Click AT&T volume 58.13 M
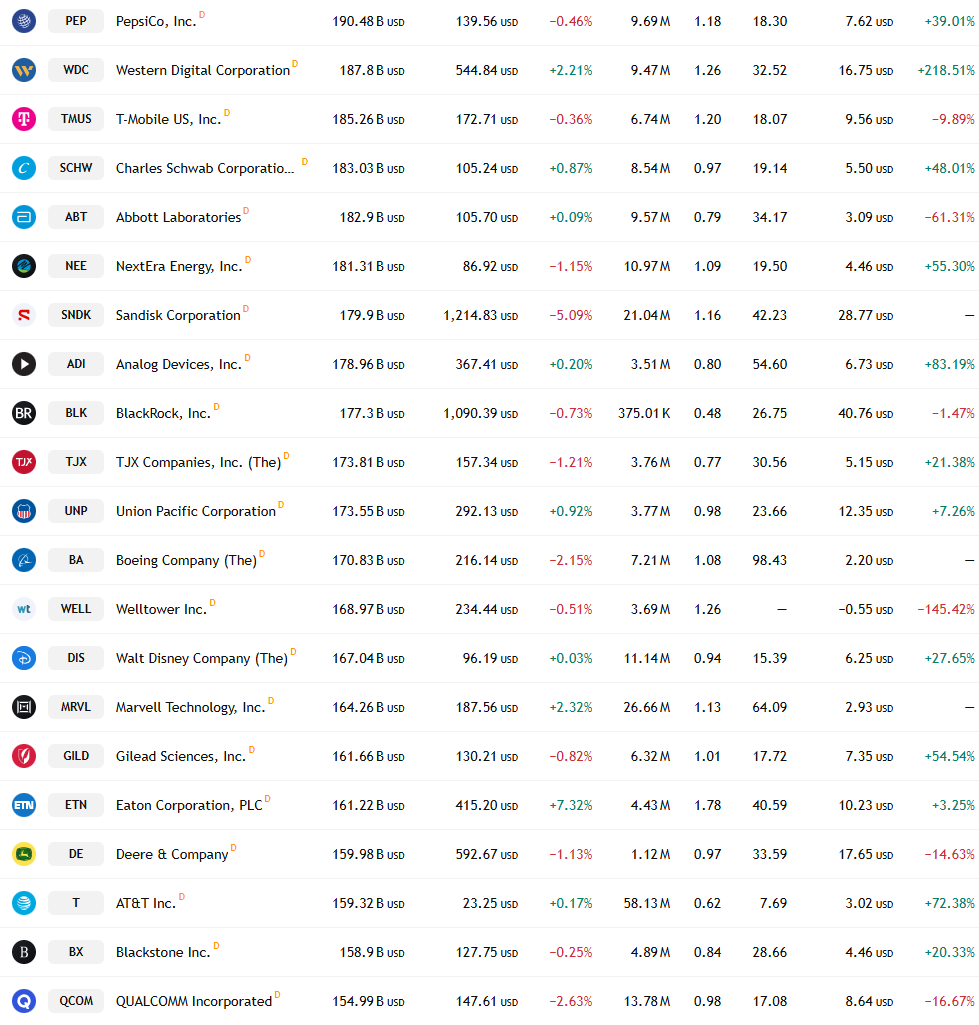 (x=647, y=903)
